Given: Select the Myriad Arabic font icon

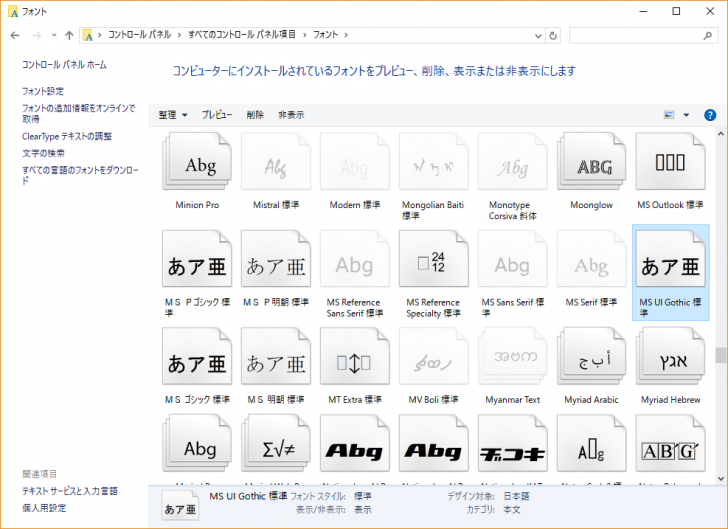Looking at the screenshot, I should point(592,356).
